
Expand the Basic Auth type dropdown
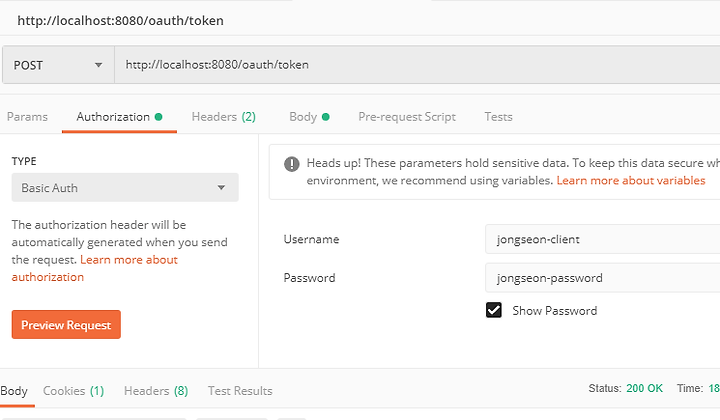tap(125, 187)
